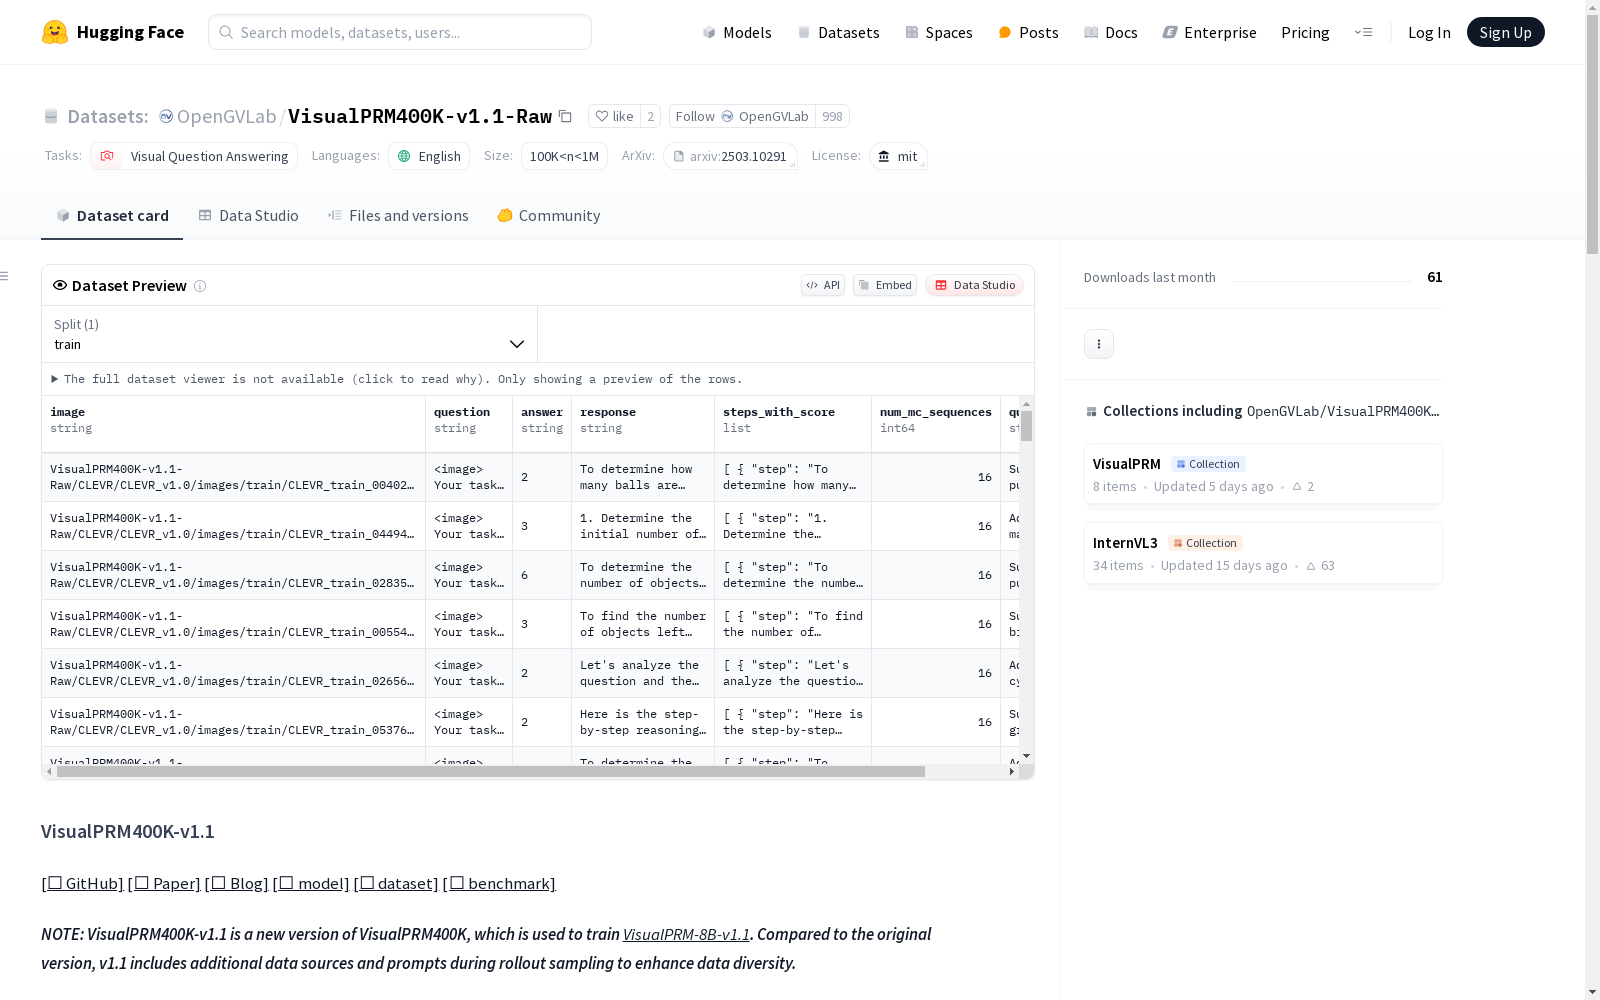Image resolution: width=1600 pixels, height=1000 pixels.
Task: Select the mit license tag
Action: (898, 156)
